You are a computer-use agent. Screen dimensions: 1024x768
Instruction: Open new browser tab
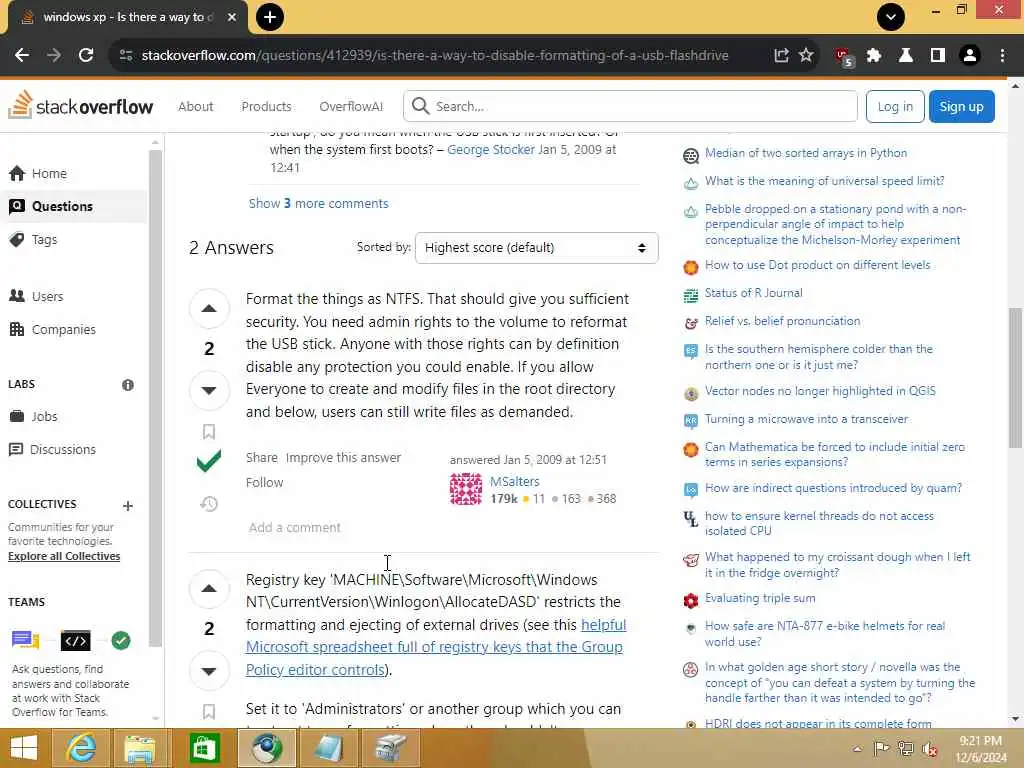point(270,17)
